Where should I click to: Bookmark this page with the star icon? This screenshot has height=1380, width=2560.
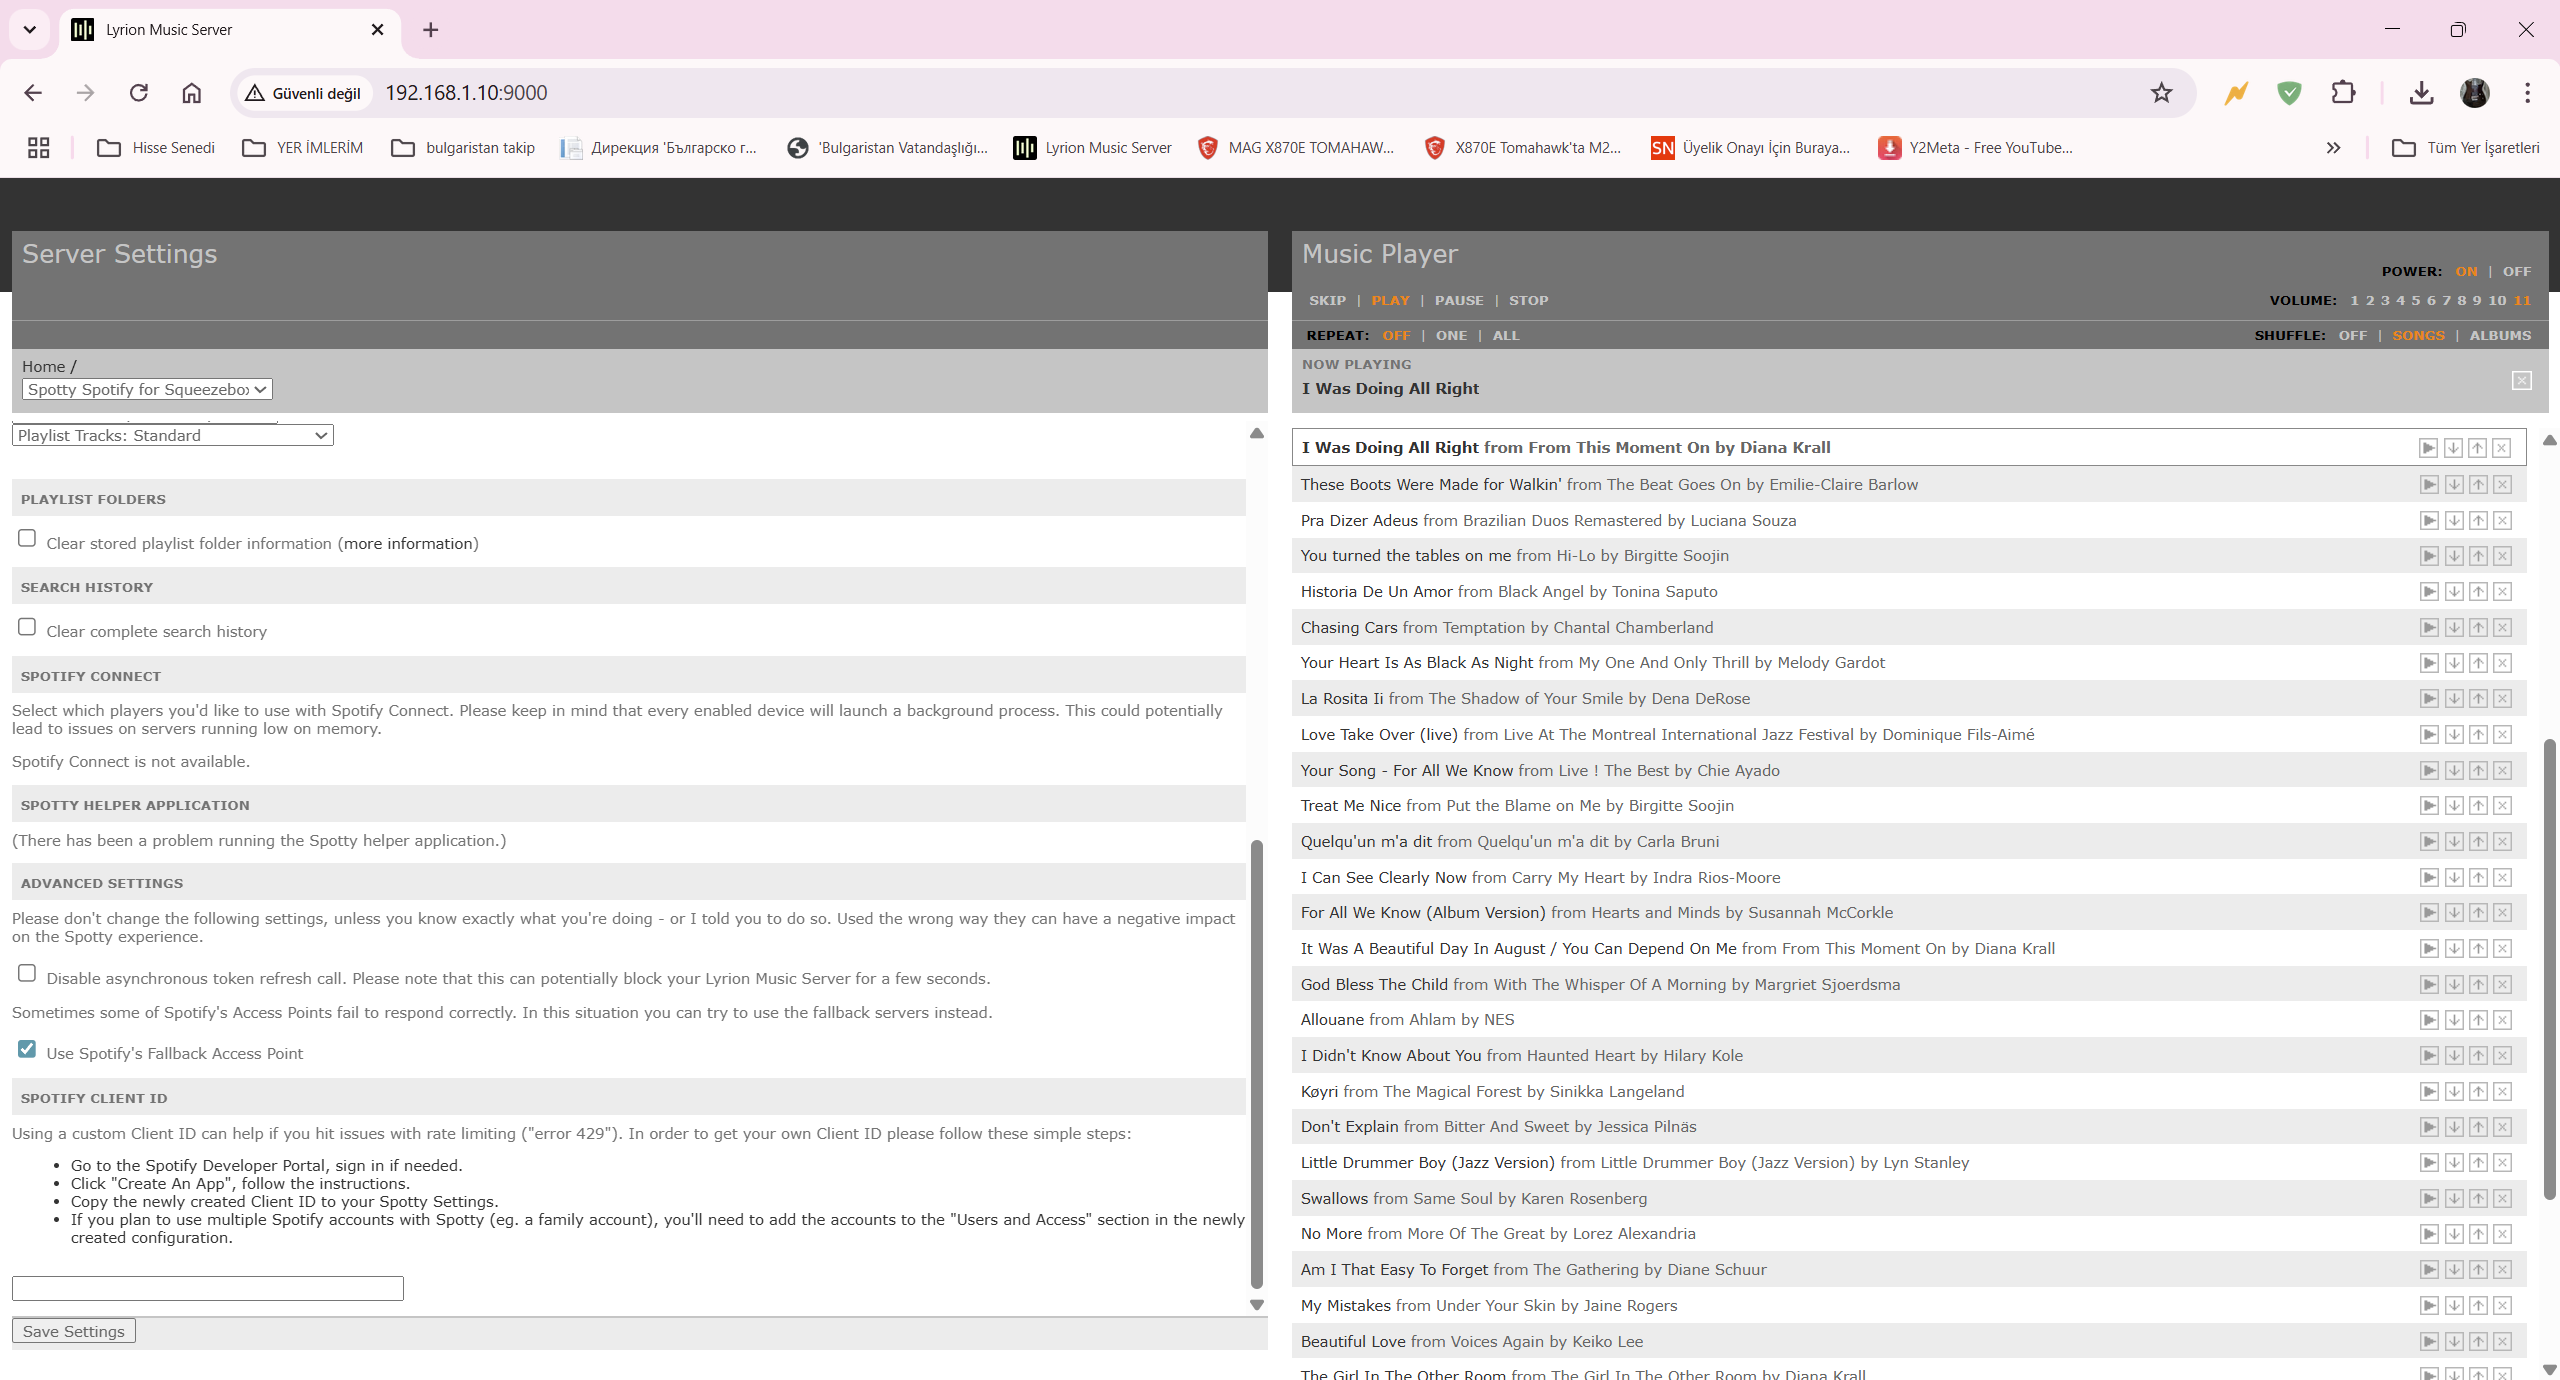click(x=2161, y=93)
